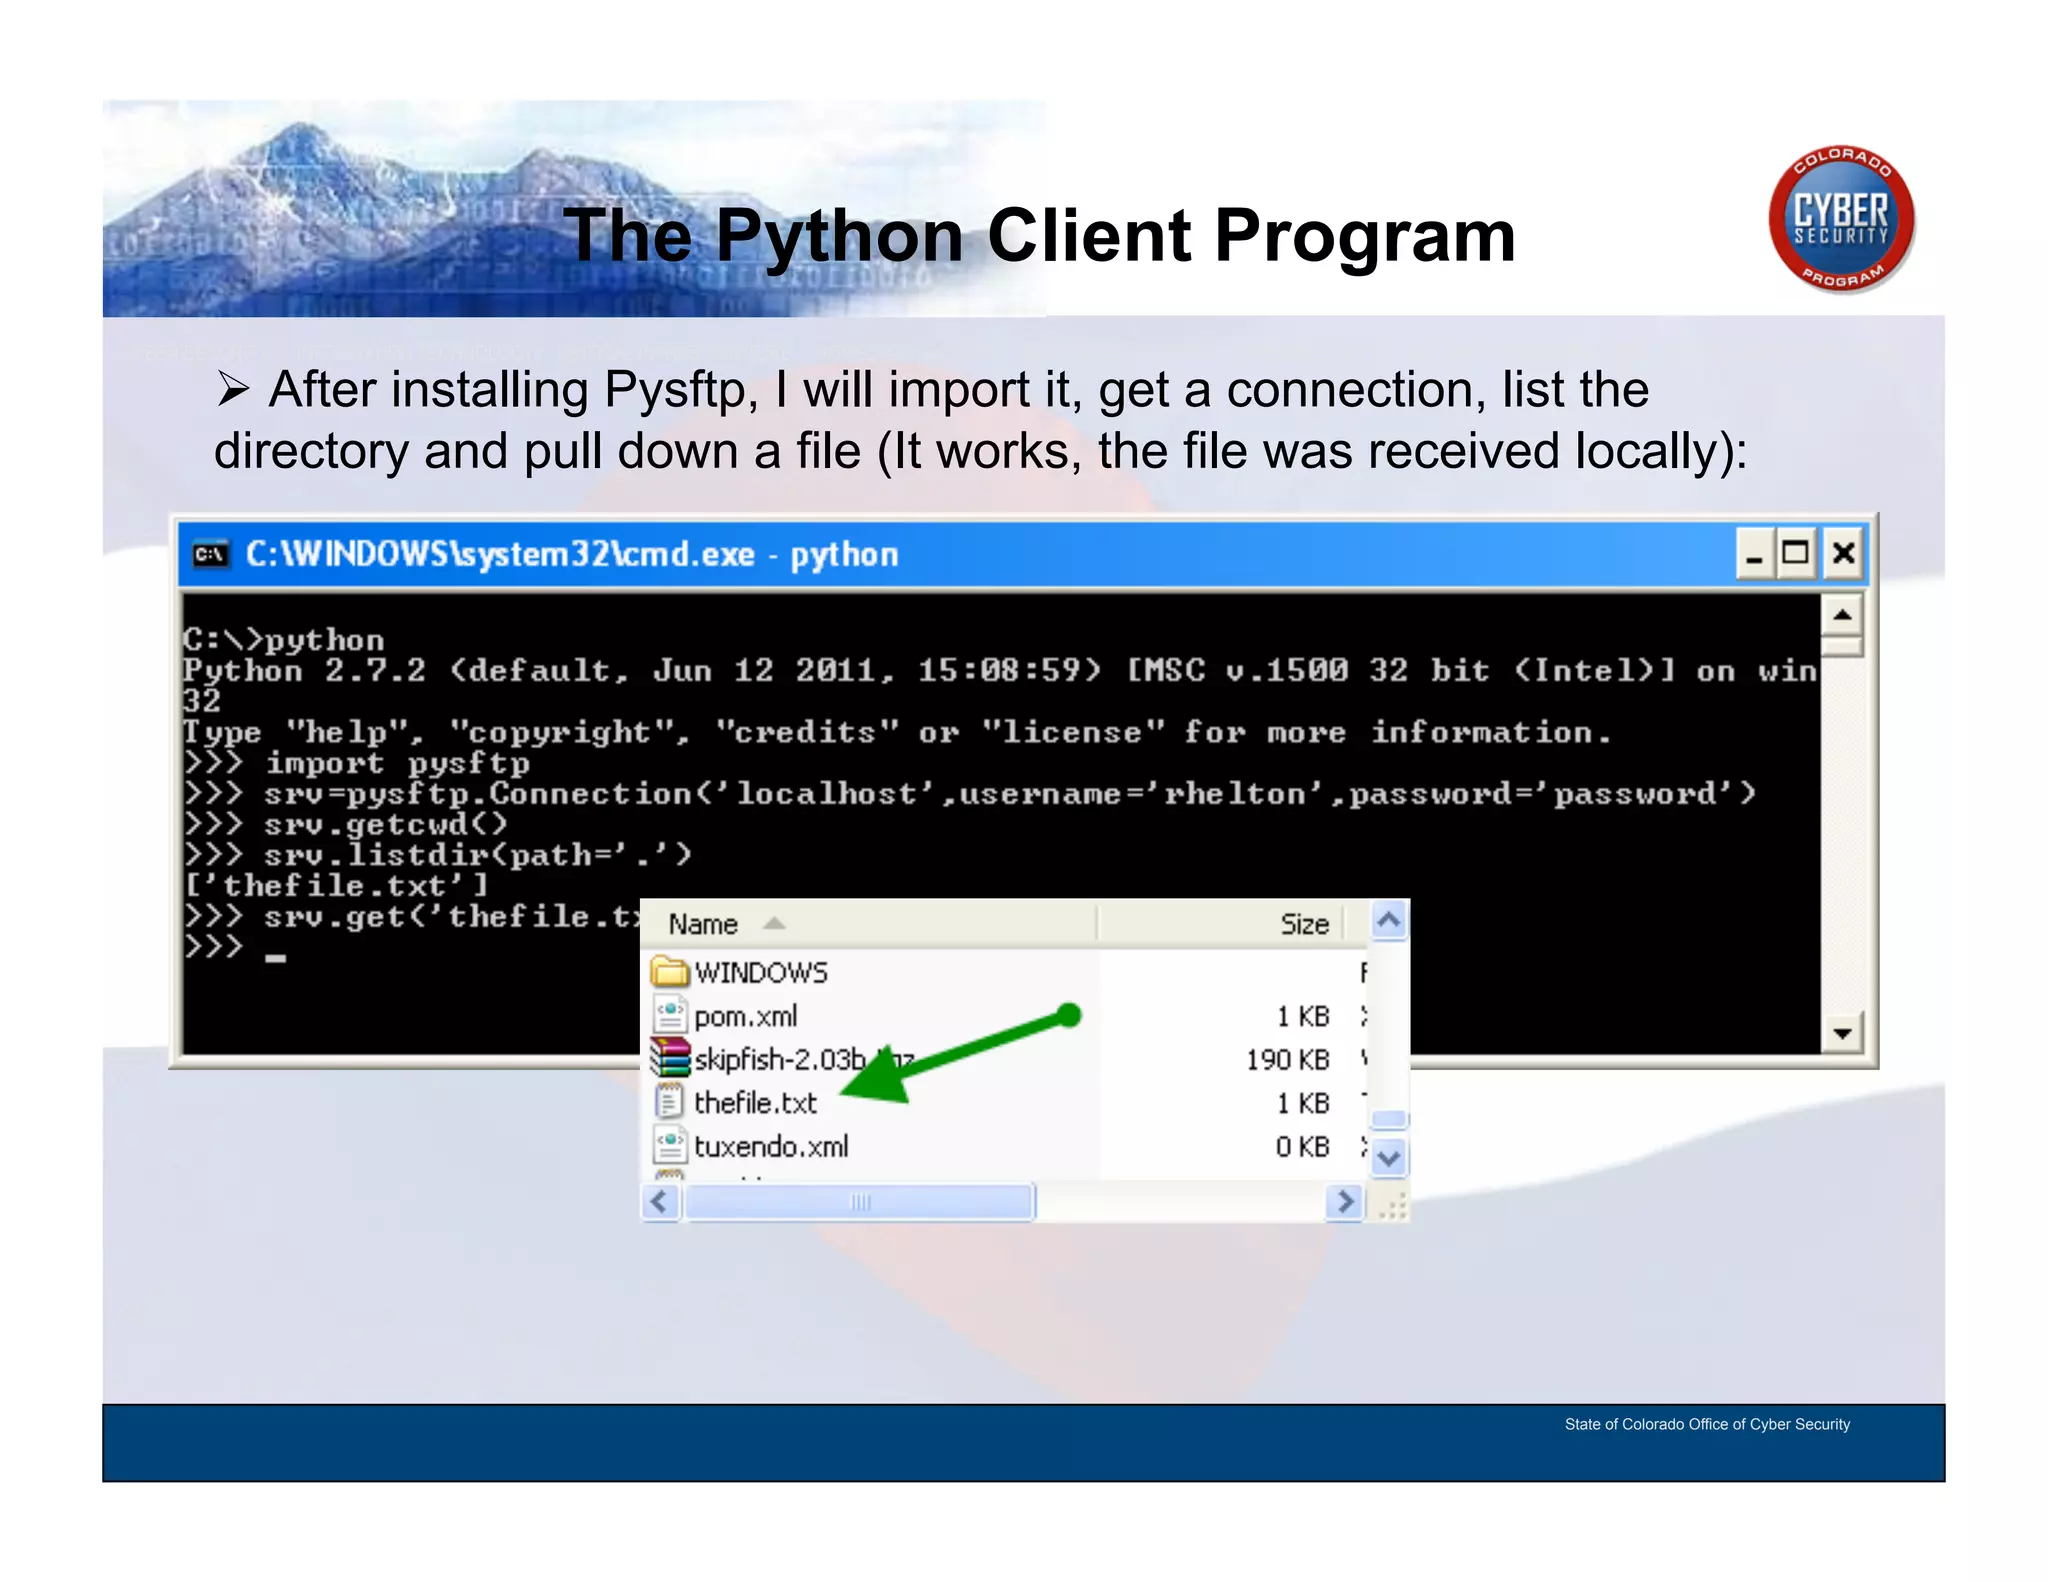Click the file list vertical scrollbar thumb

click(1389, 1119)
